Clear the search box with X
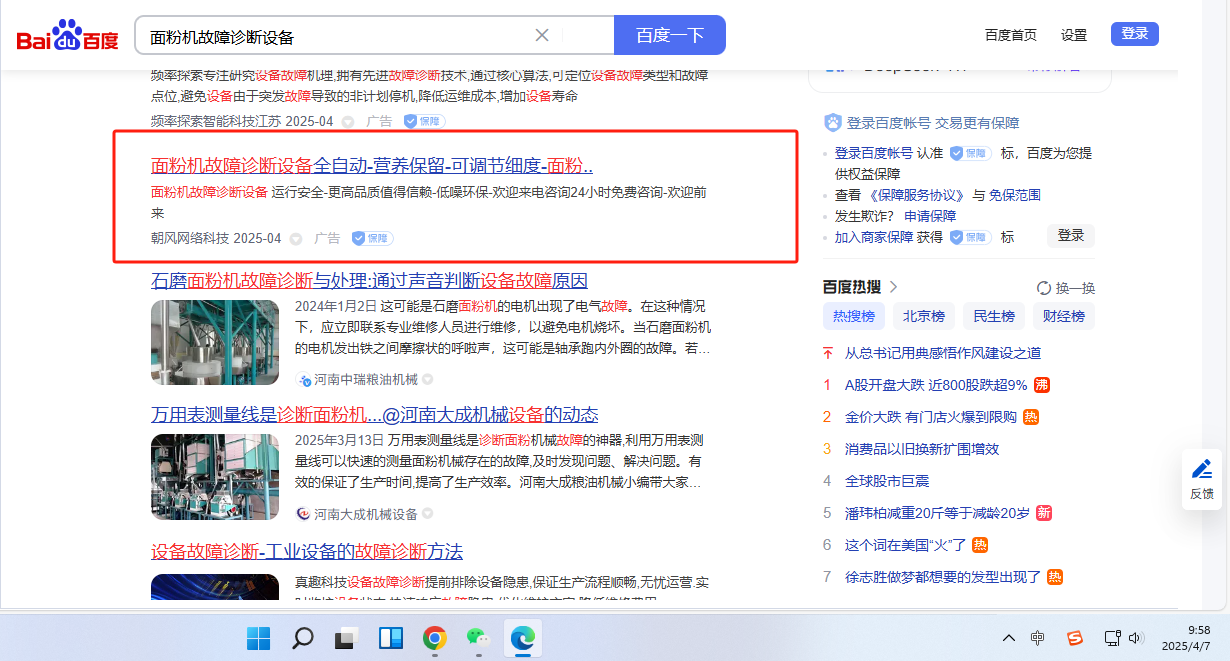This screenshot has height=661, width=1230. point(542,35)
